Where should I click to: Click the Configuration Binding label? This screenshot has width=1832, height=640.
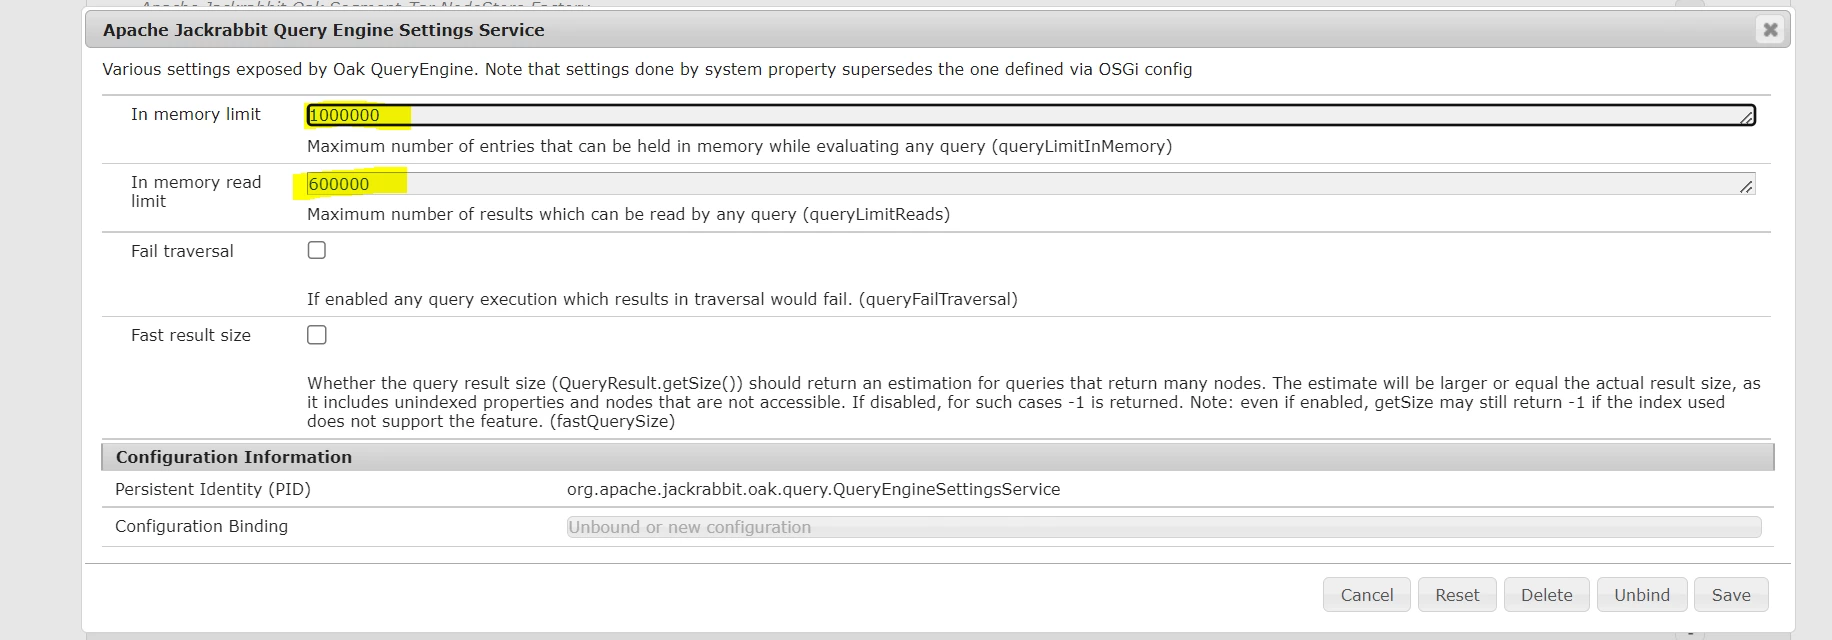201,526
